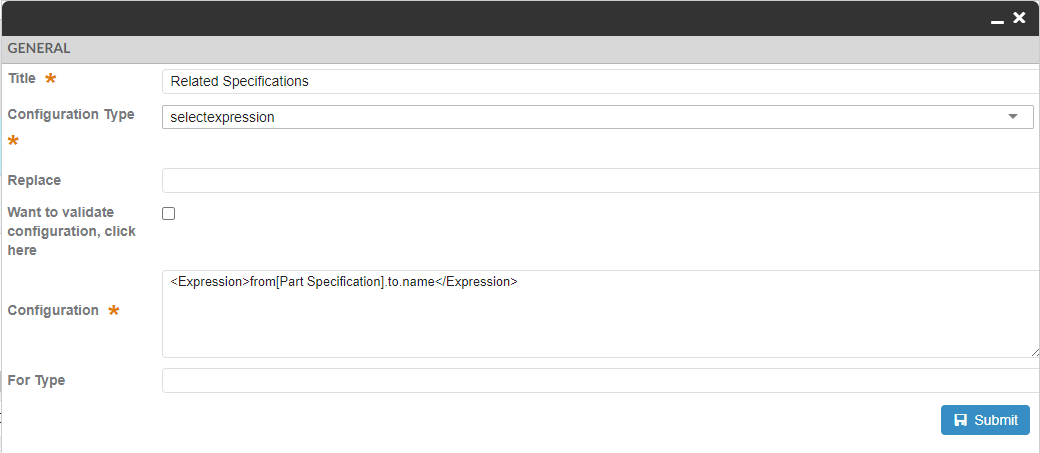Click the Configuration Type label
Image resolution: width=1040 pixels, height=453 pixels.
(x=71, y=114)
